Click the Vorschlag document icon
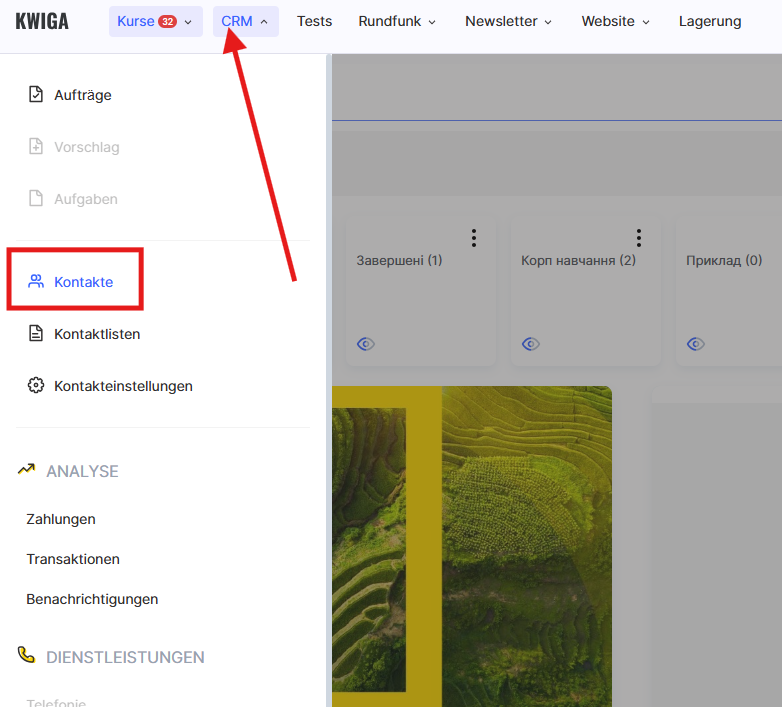The image size is (782, 707). (x=36, y=147)
